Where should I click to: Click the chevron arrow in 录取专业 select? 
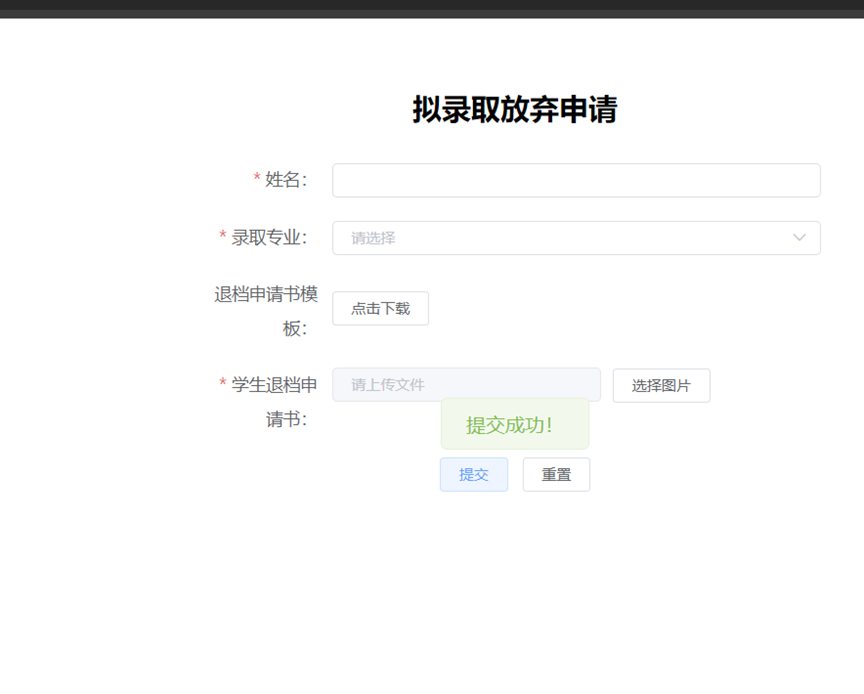tap(799, 238)
